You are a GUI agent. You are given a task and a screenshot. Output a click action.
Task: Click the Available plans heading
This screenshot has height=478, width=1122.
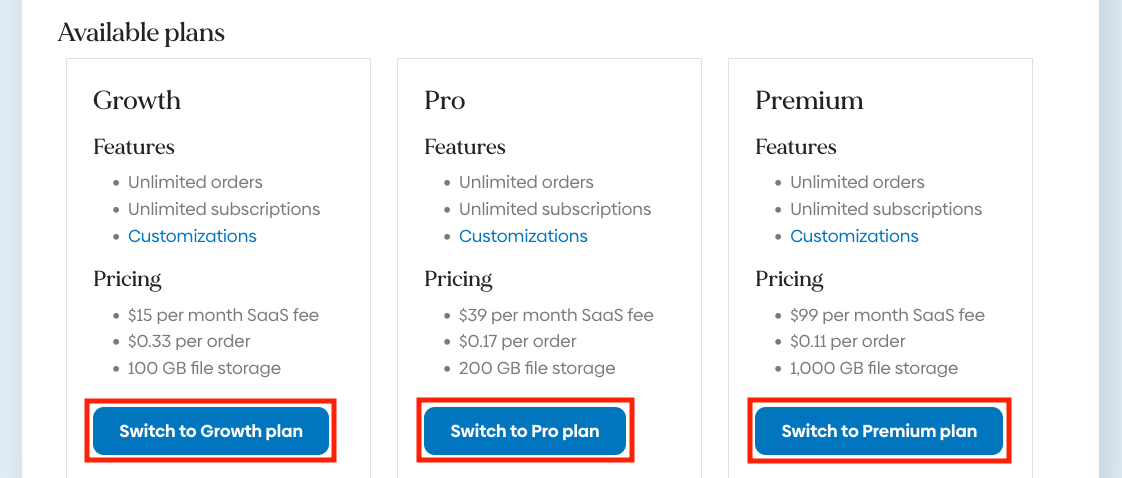point(141,33)
